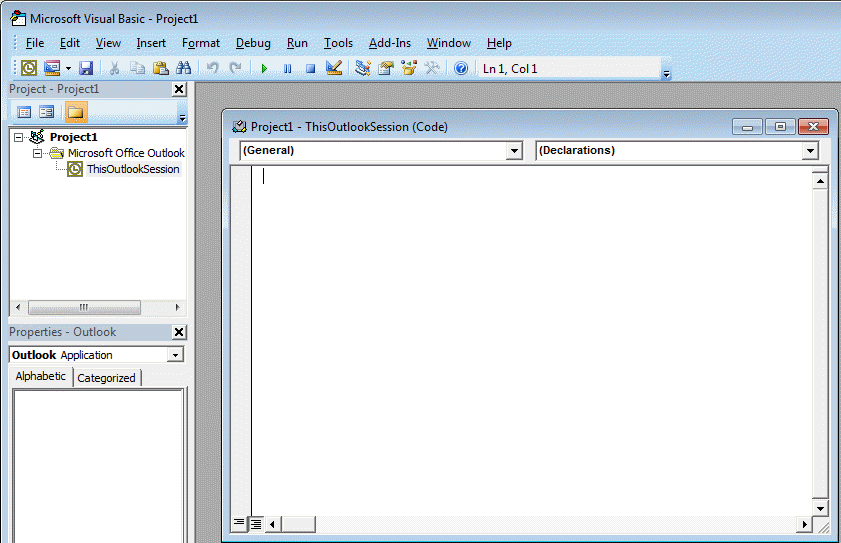Click Project pane horizontal scrollbar thumb
Image resolution: width=841 pixels, height=543 pixels.
point(84,307)
